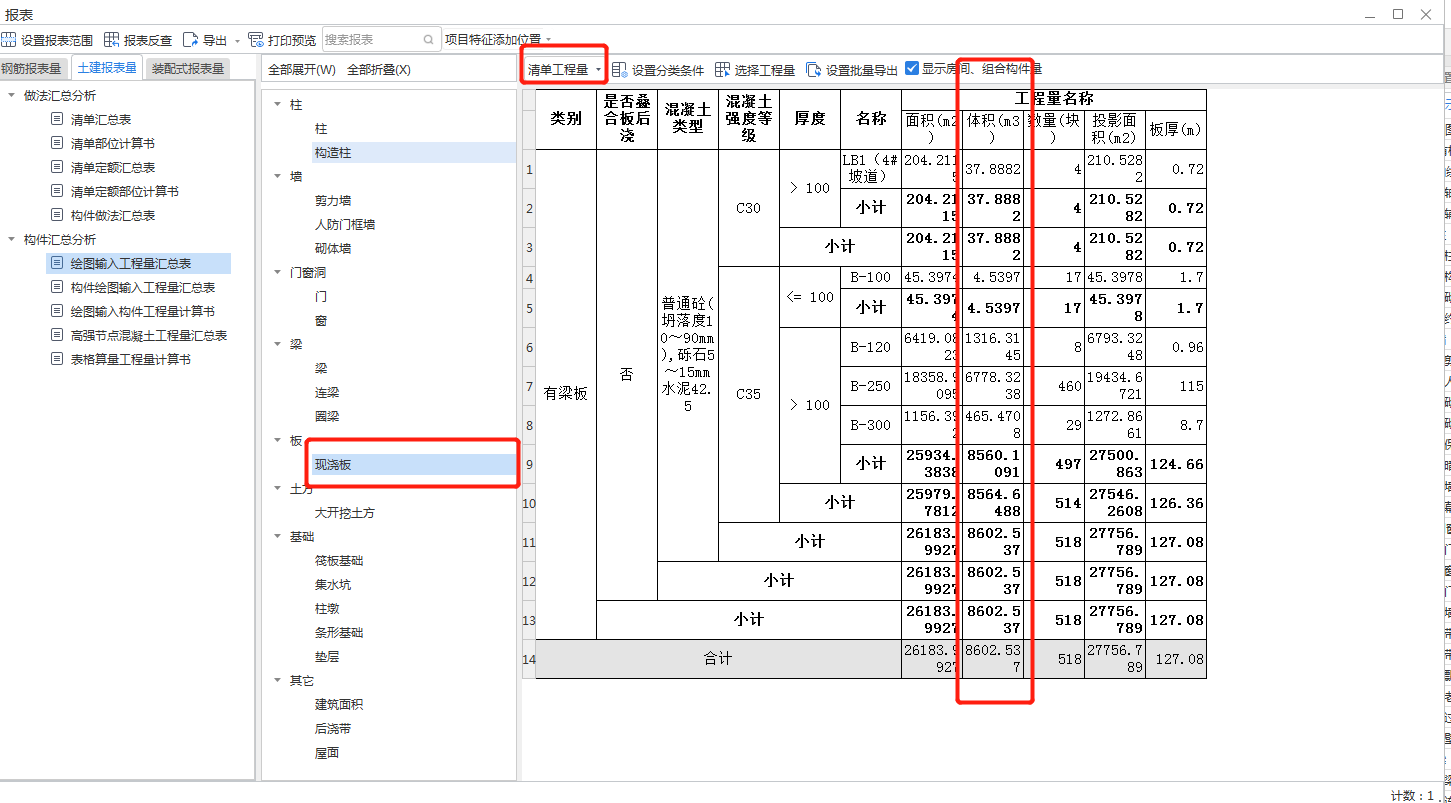Select 连梁 in the component tree

(327, 393)
